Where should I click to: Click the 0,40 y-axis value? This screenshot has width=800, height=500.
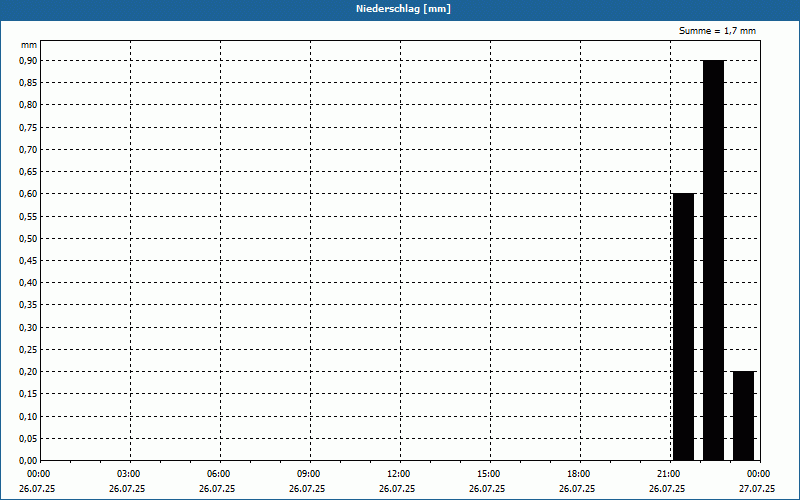(28, 283)
